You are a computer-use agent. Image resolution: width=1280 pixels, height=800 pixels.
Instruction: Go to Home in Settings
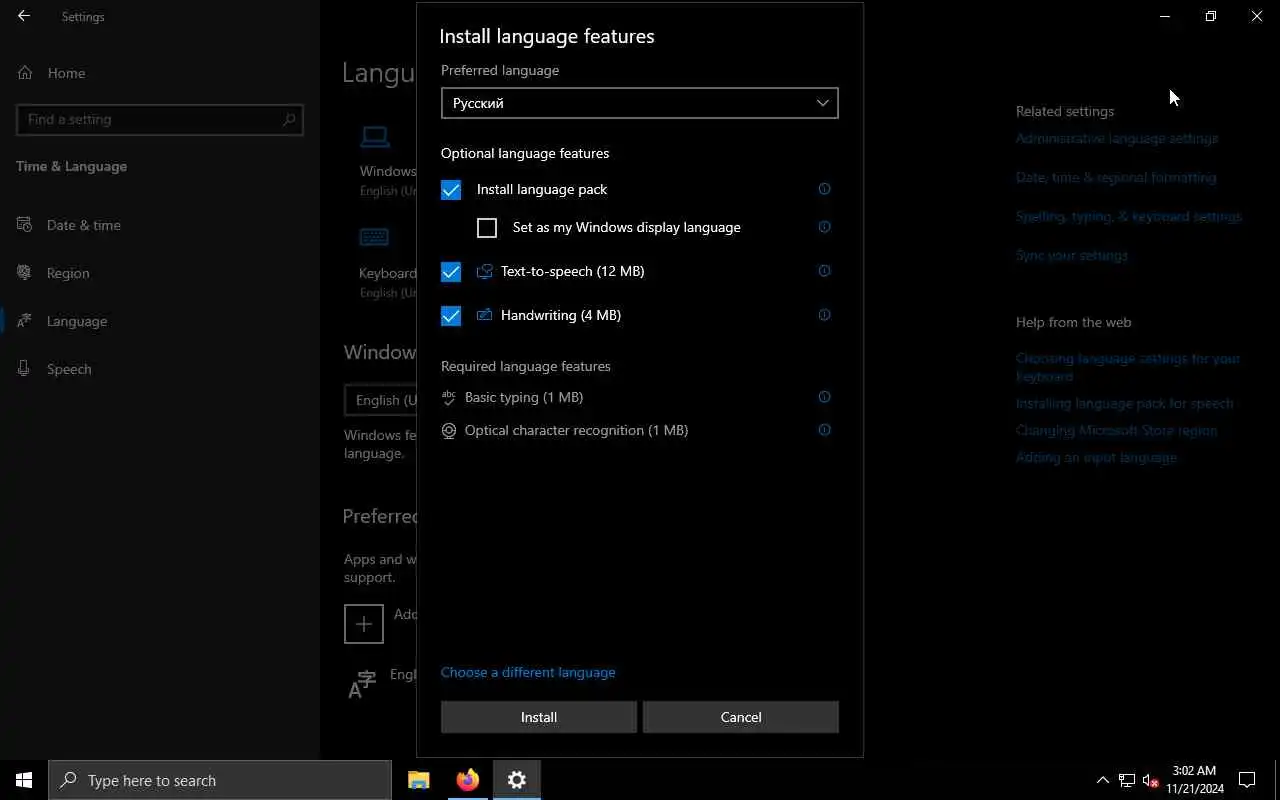66,73
